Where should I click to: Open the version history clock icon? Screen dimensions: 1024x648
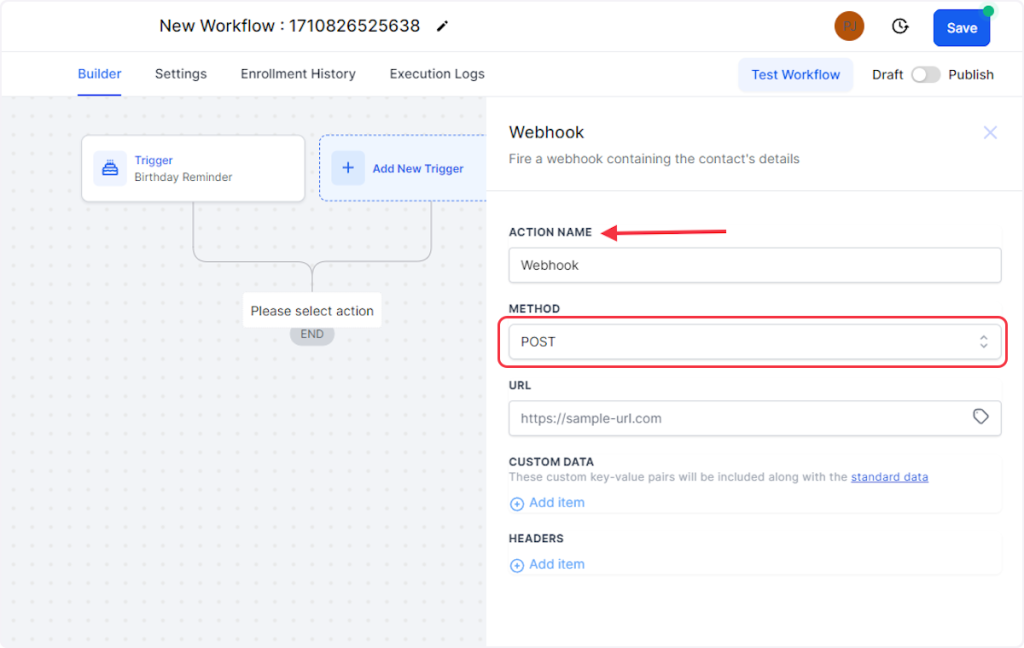click(900, 27)
